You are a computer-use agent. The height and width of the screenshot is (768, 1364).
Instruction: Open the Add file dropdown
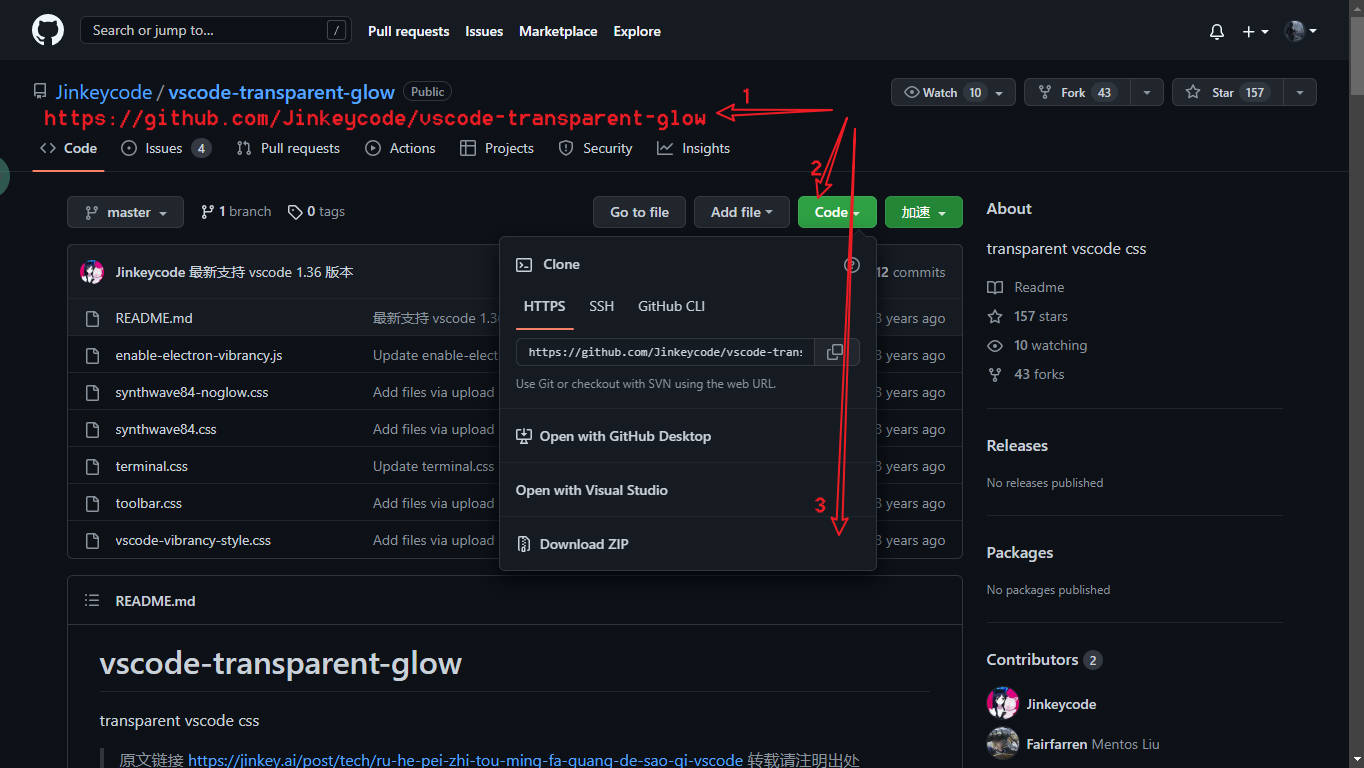click(742, 212)
